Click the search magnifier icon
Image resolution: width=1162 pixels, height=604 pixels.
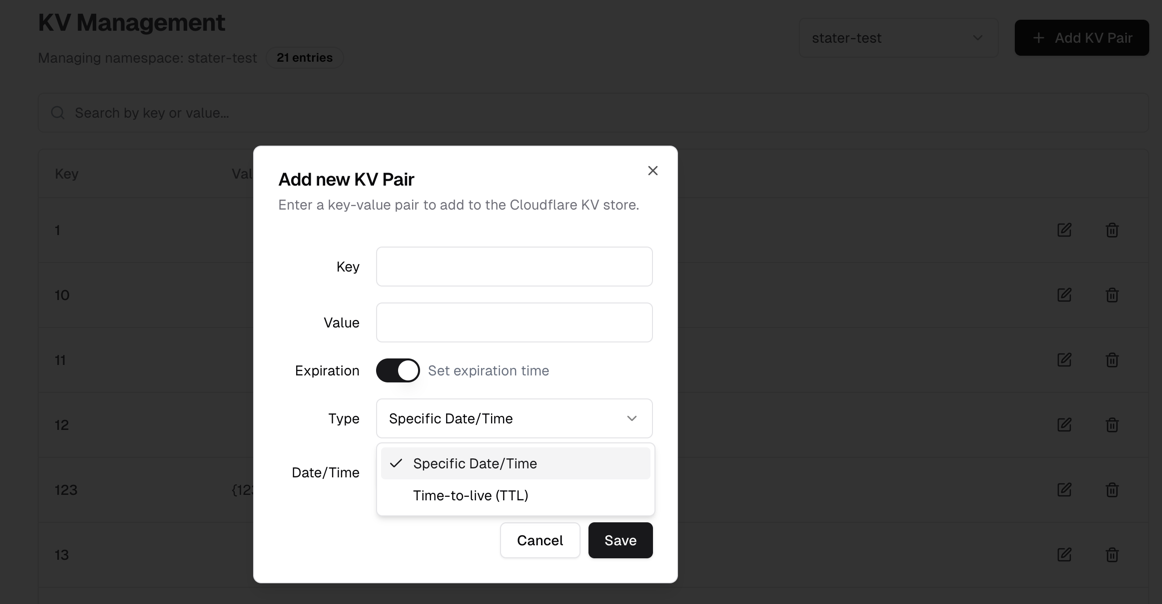coord(57,112)
